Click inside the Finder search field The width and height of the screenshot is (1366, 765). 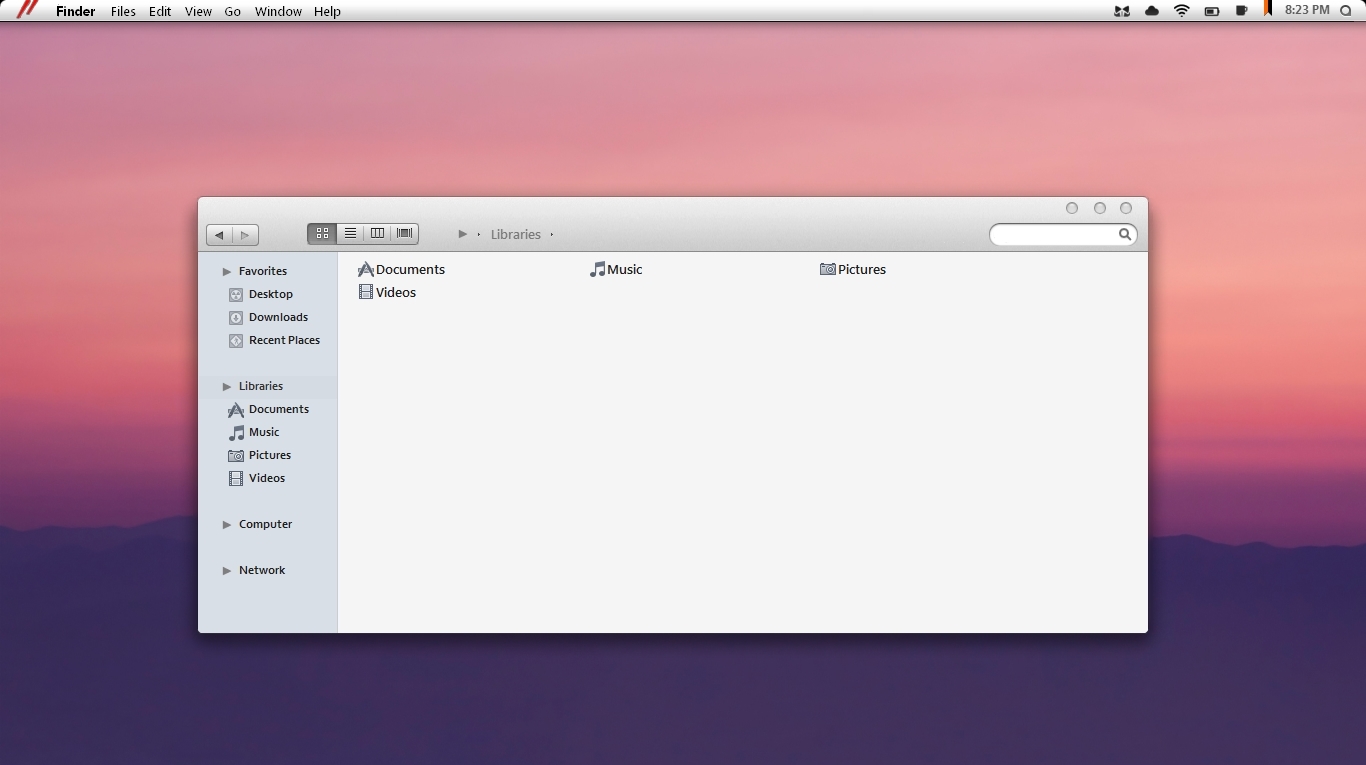[1063, 234]
